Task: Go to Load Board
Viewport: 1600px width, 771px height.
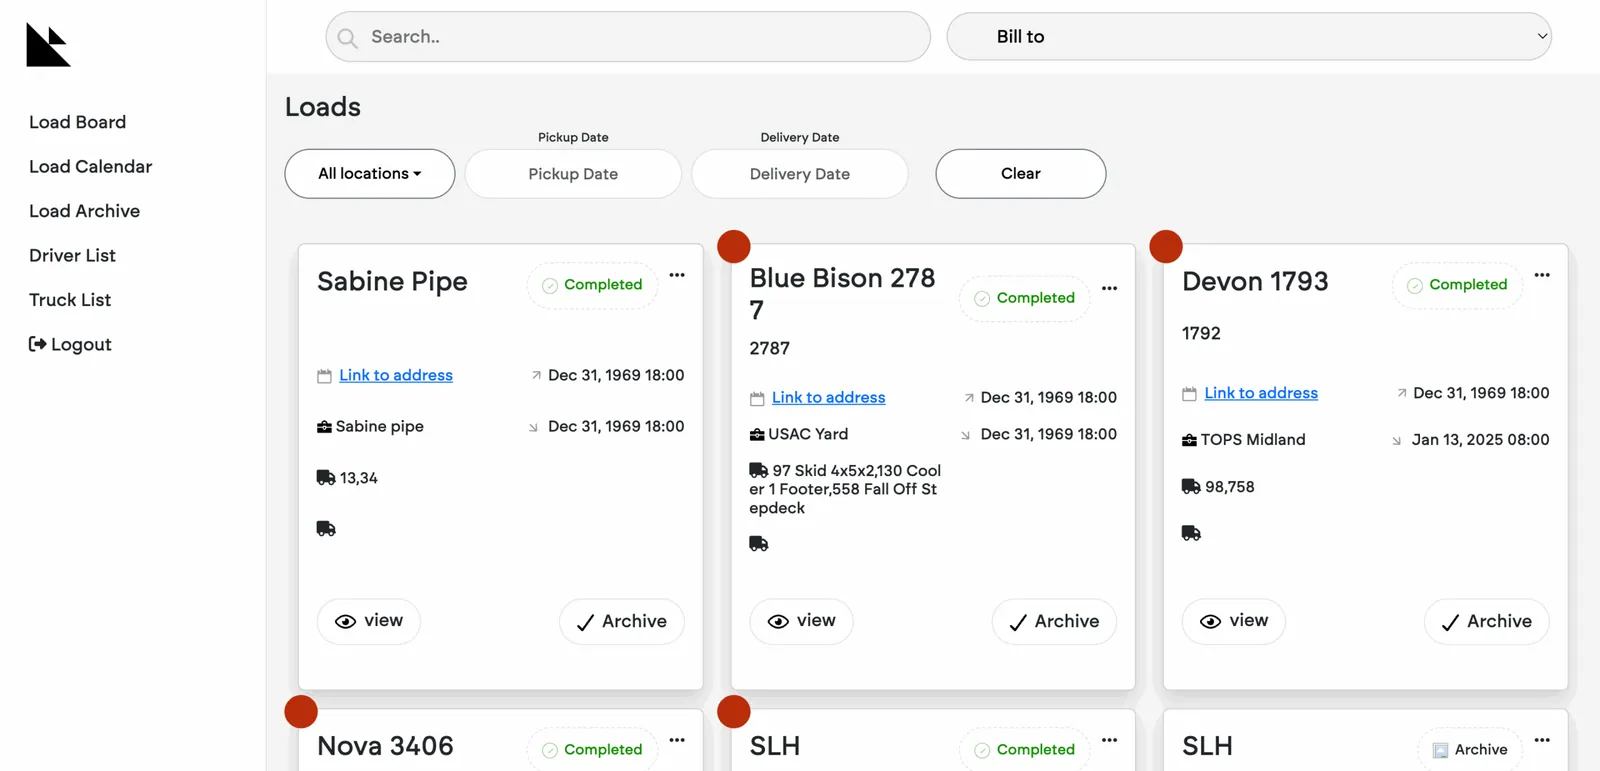Action: [x=78, y=122]
